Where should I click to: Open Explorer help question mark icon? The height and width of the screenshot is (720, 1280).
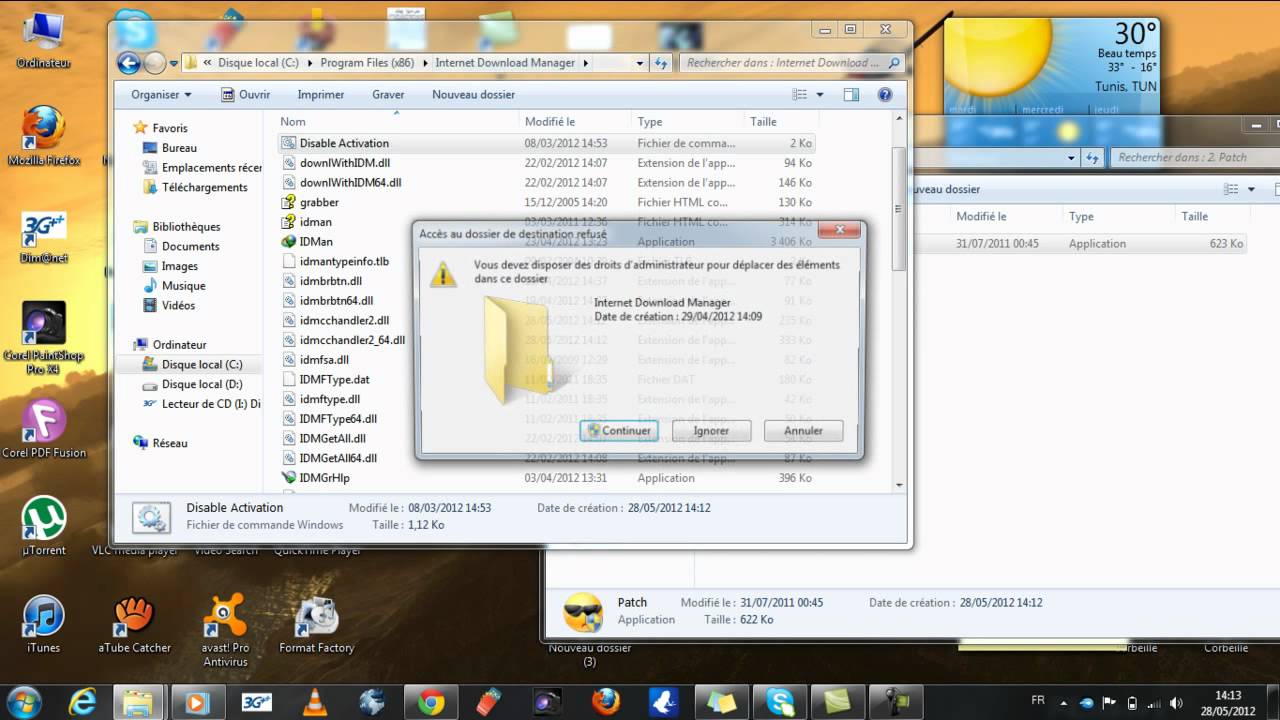884,95
